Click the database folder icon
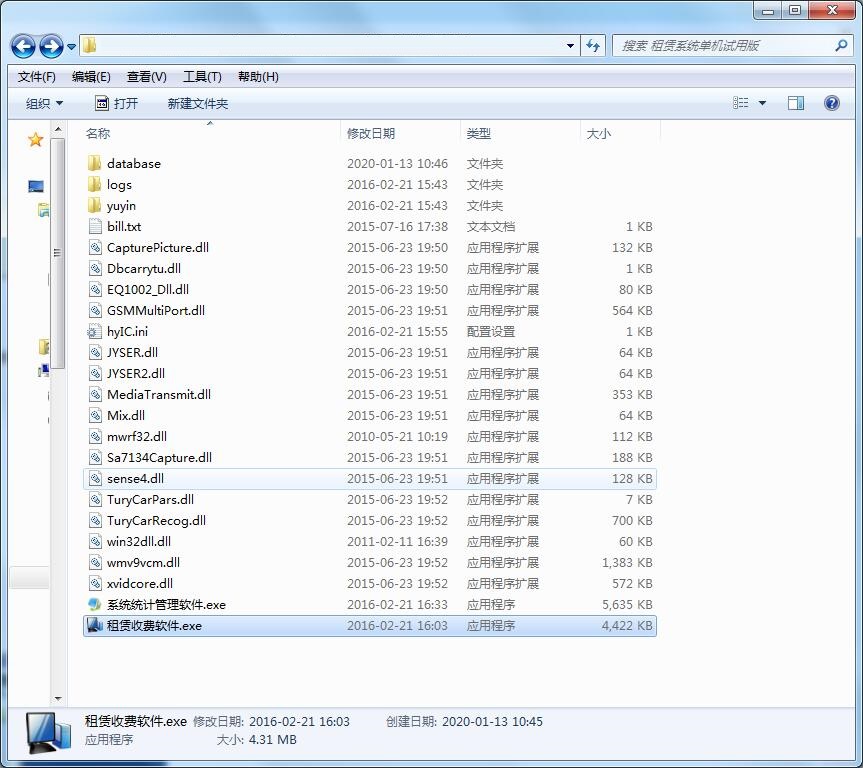The height and width of the screenshot is (768, 863). pyautogui.click(x=95, y=164)
